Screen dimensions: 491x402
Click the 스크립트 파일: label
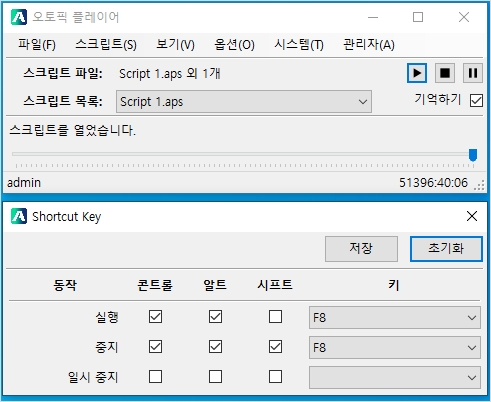point(63,73)
